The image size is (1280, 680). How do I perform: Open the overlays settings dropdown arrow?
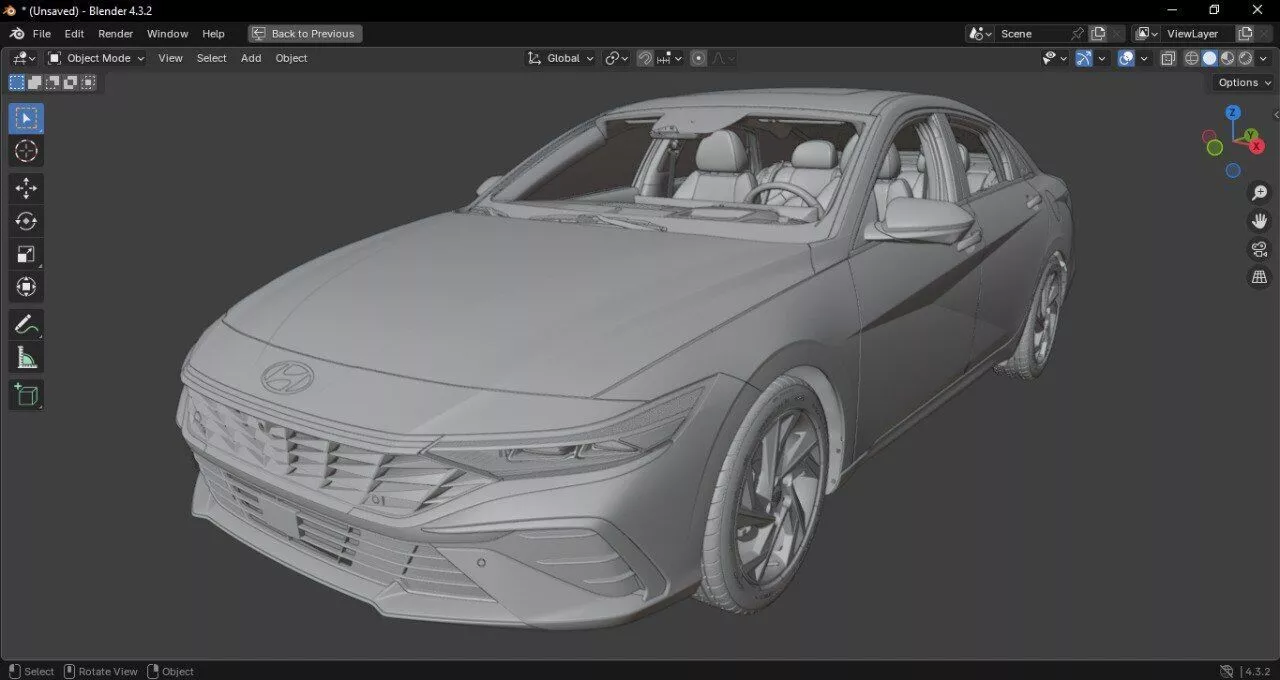[x=1144, y=58]
